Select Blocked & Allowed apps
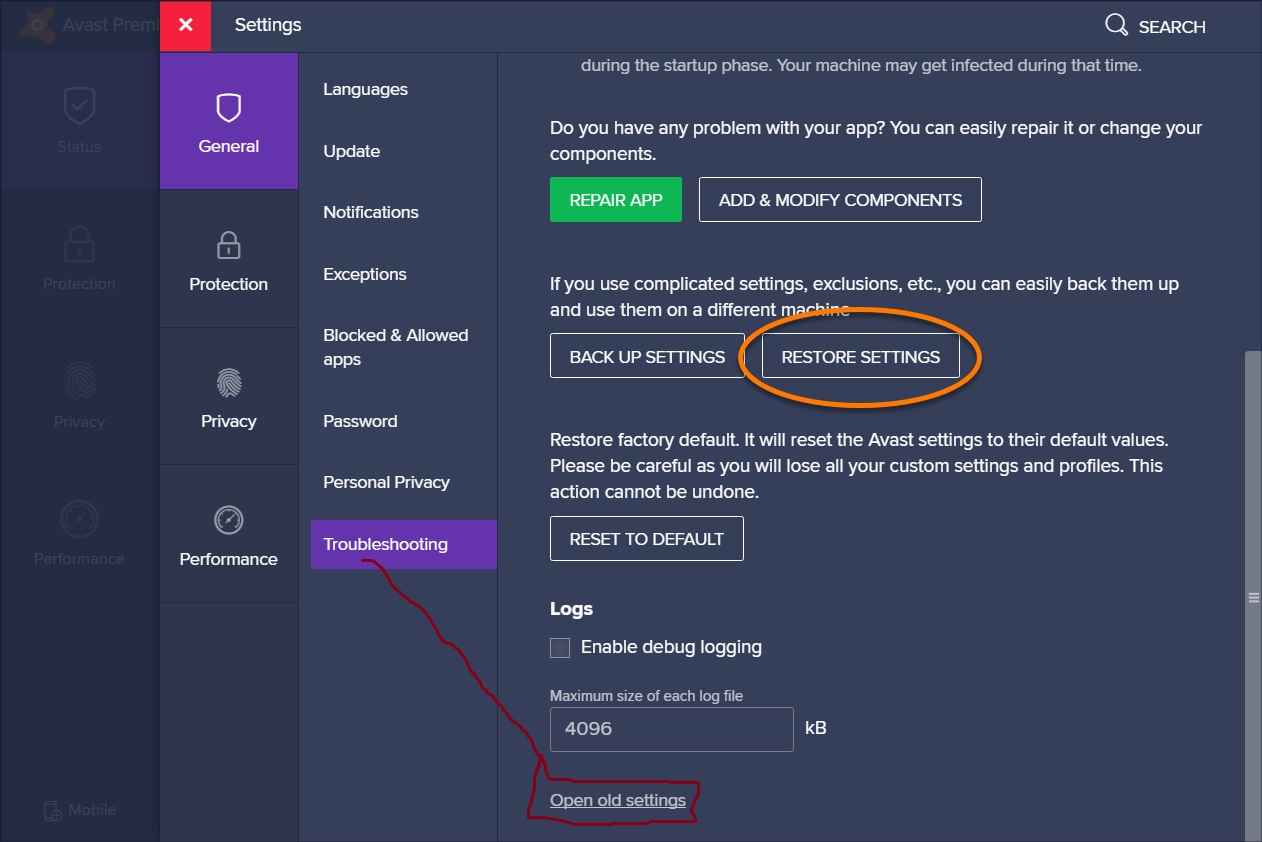This screenshot has width=1262, height=842. tap(395, 347)
